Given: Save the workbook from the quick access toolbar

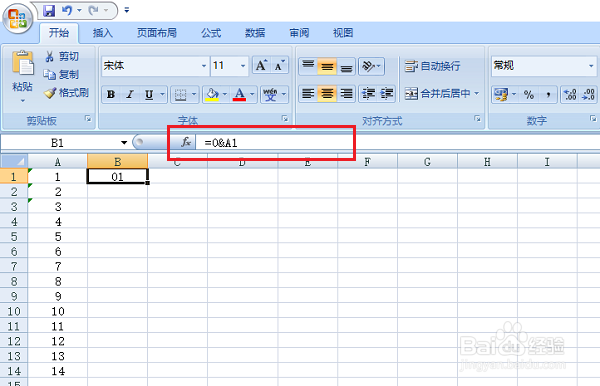Looking at the screenshot, I should [x=49, y=10].
